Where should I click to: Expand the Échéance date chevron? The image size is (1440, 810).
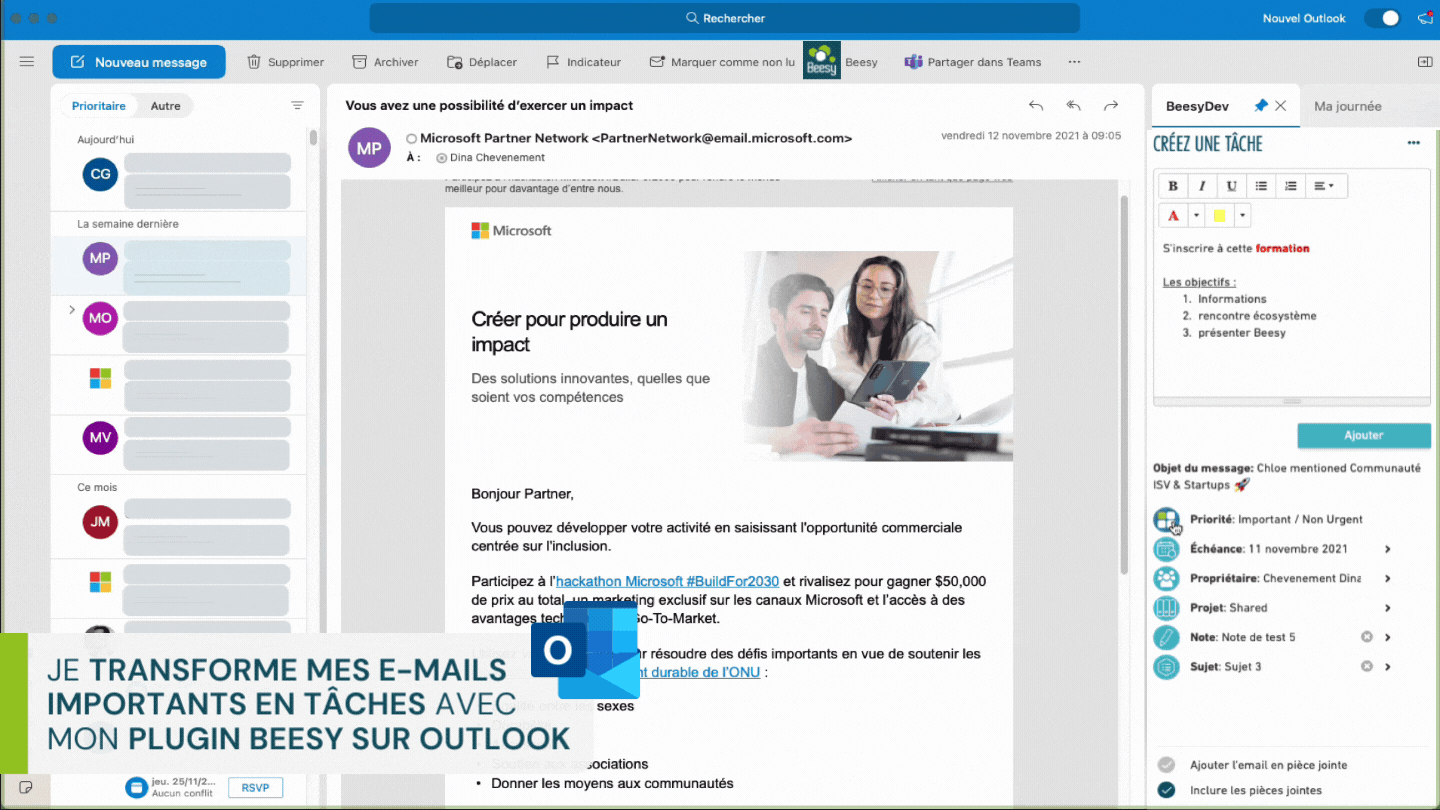point(1388,549)
